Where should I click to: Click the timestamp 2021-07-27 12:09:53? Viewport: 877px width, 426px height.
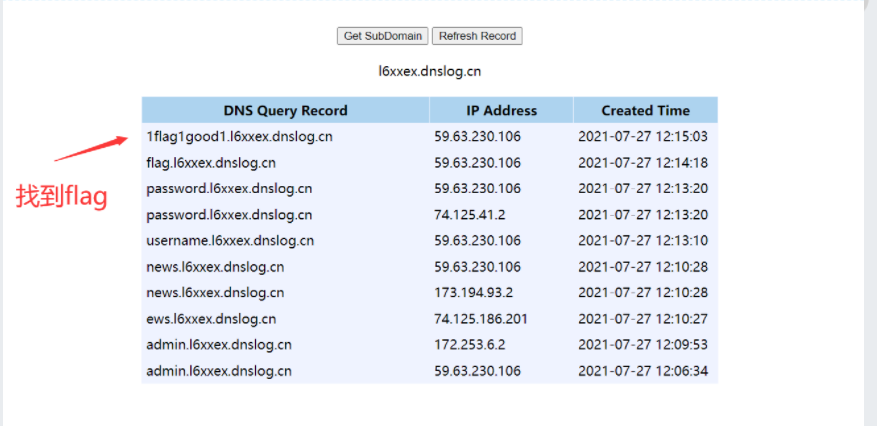pos(643,344)
